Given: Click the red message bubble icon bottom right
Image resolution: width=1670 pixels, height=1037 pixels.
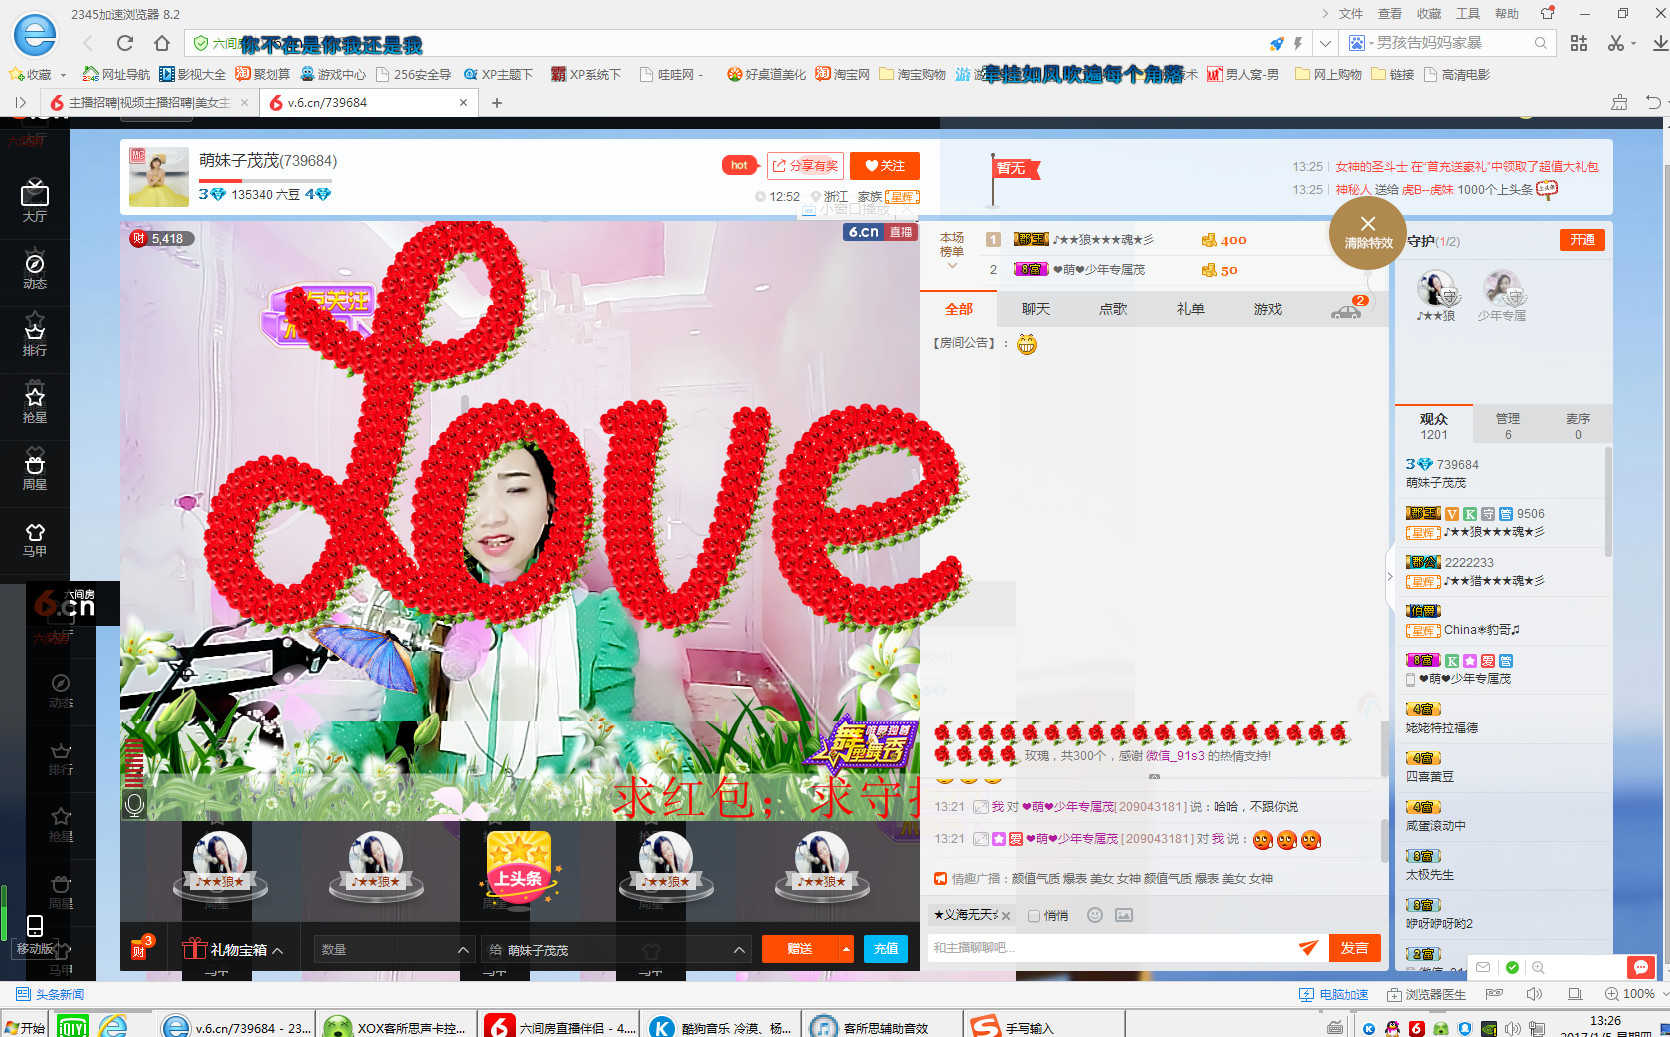Looking at the screenshot, I should pyautogui.click(x=1641, y=967).
